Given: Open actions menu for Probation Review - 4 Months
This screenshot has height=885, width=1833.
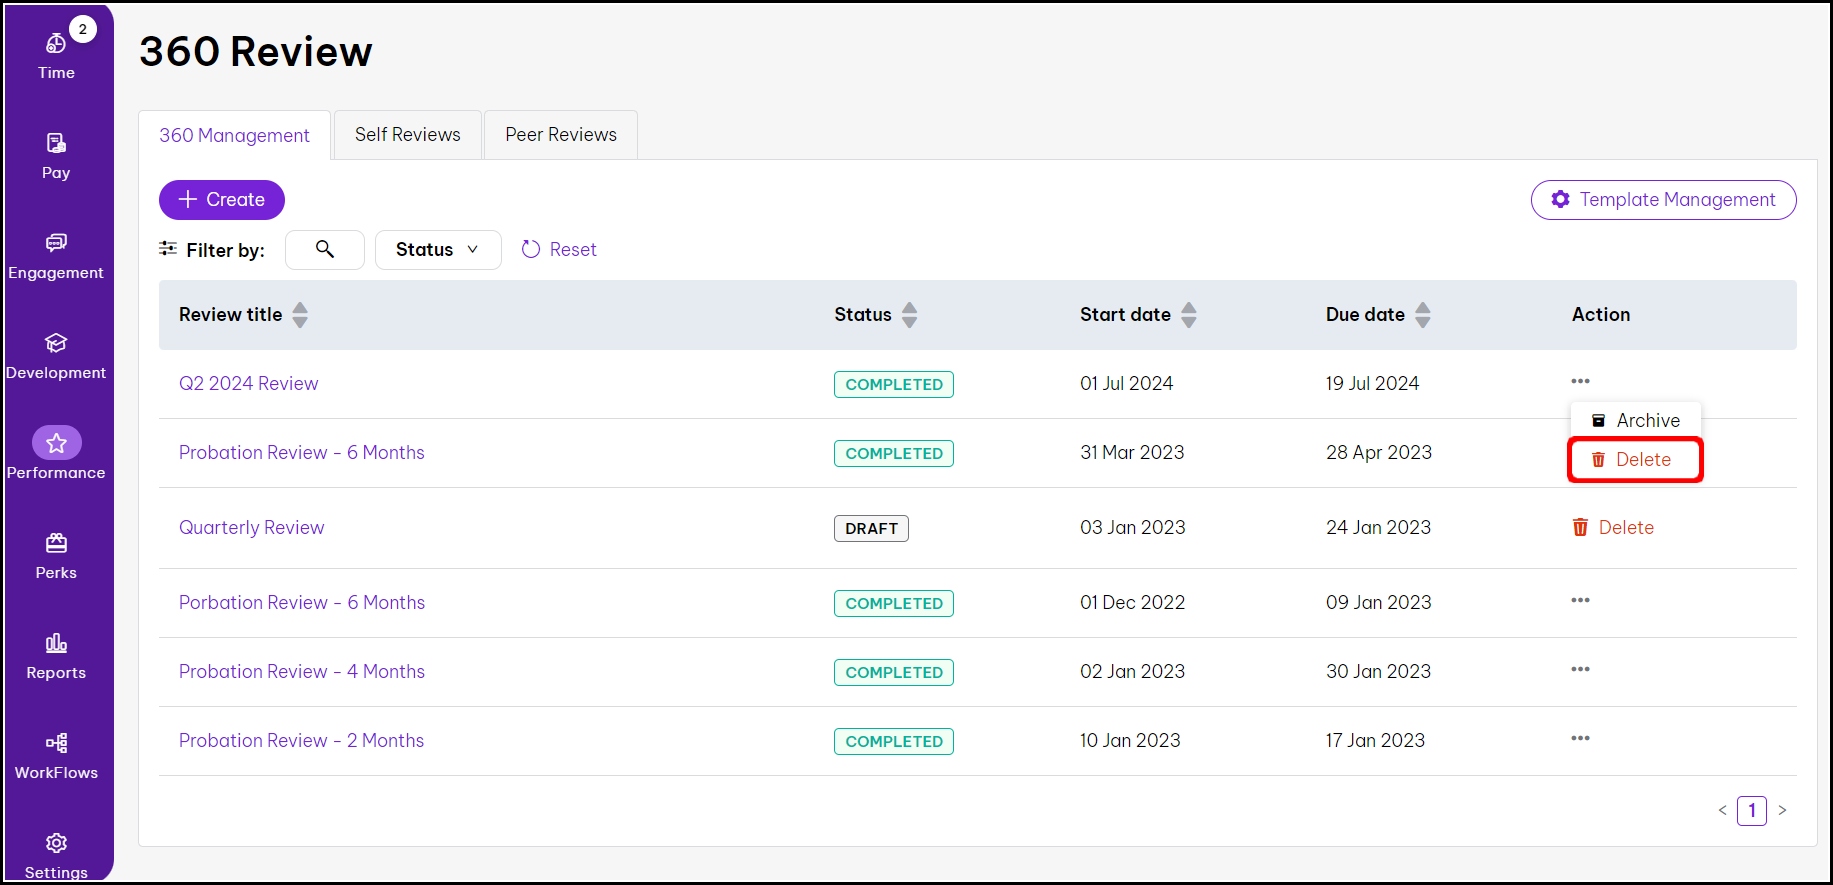Looking at the screenshot, I should tap(1580, 669).
